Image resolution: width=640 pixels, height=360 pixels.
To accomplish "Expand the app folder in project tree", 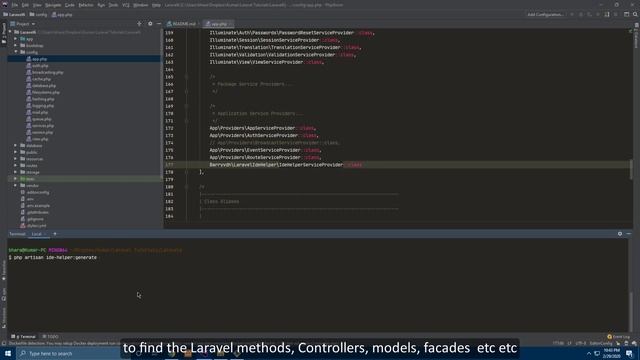I will pos(16,39).
